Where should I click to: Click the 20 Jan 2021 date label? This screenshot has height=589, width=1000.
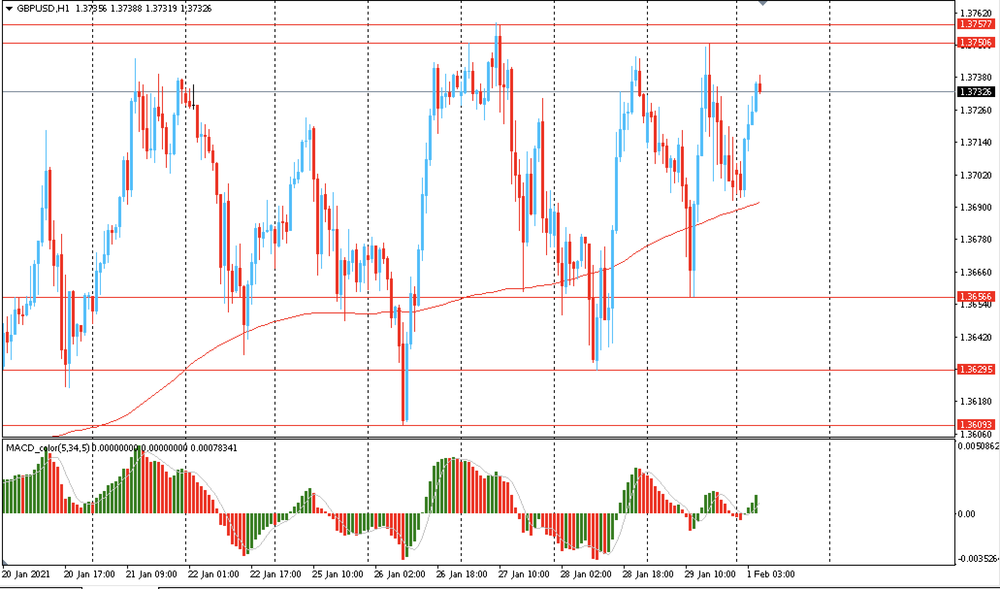coord(27,575)
